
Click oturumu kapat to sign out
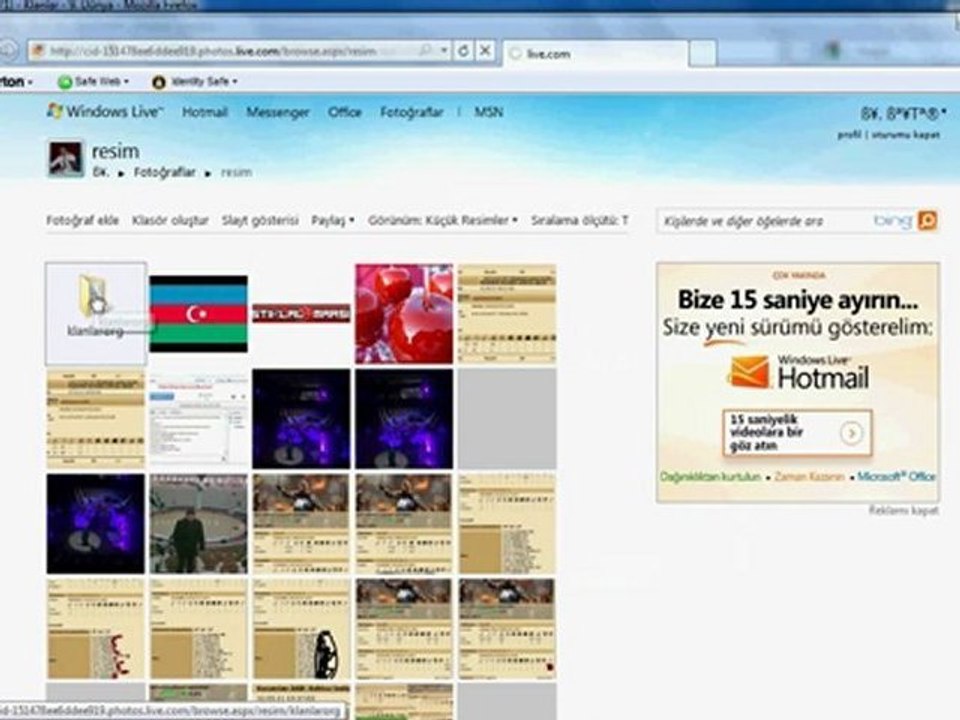tap(906, 135)
